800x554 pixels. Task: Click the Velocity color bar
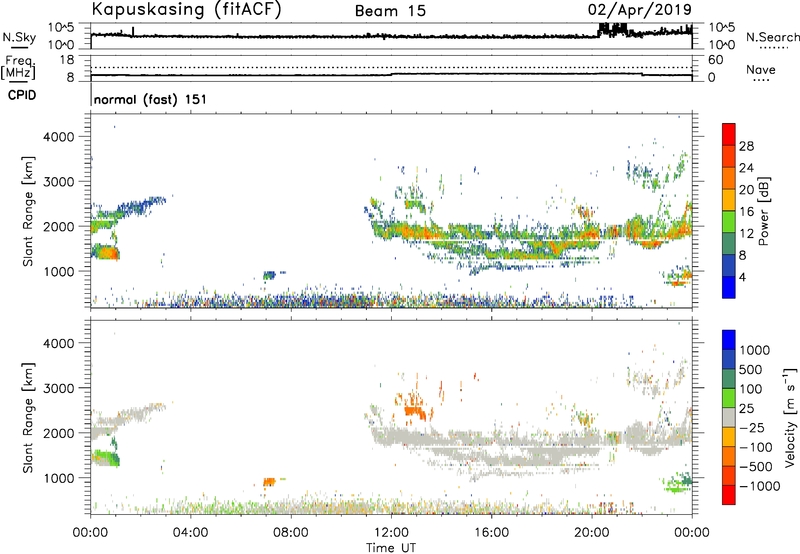click(729, 417)
